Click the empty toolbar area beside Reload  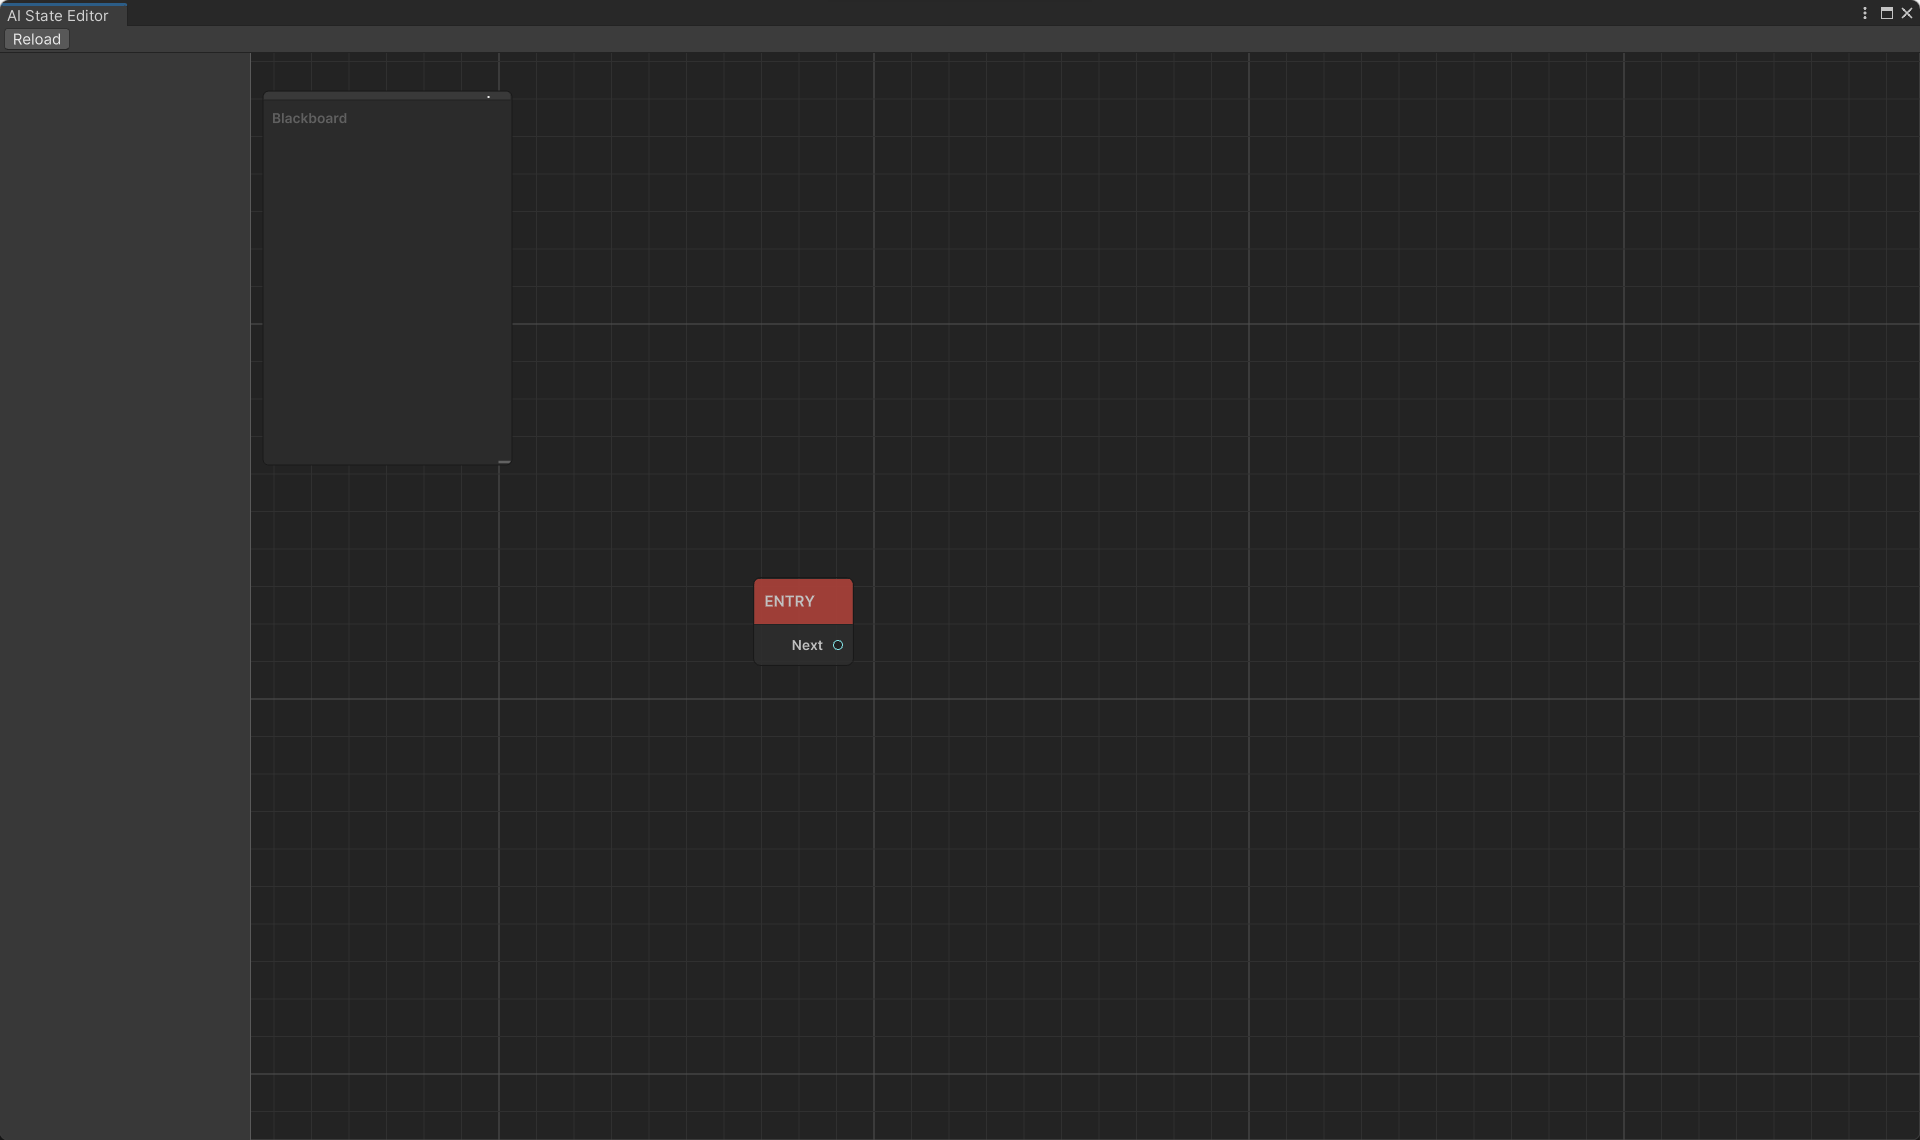(900, 39)
